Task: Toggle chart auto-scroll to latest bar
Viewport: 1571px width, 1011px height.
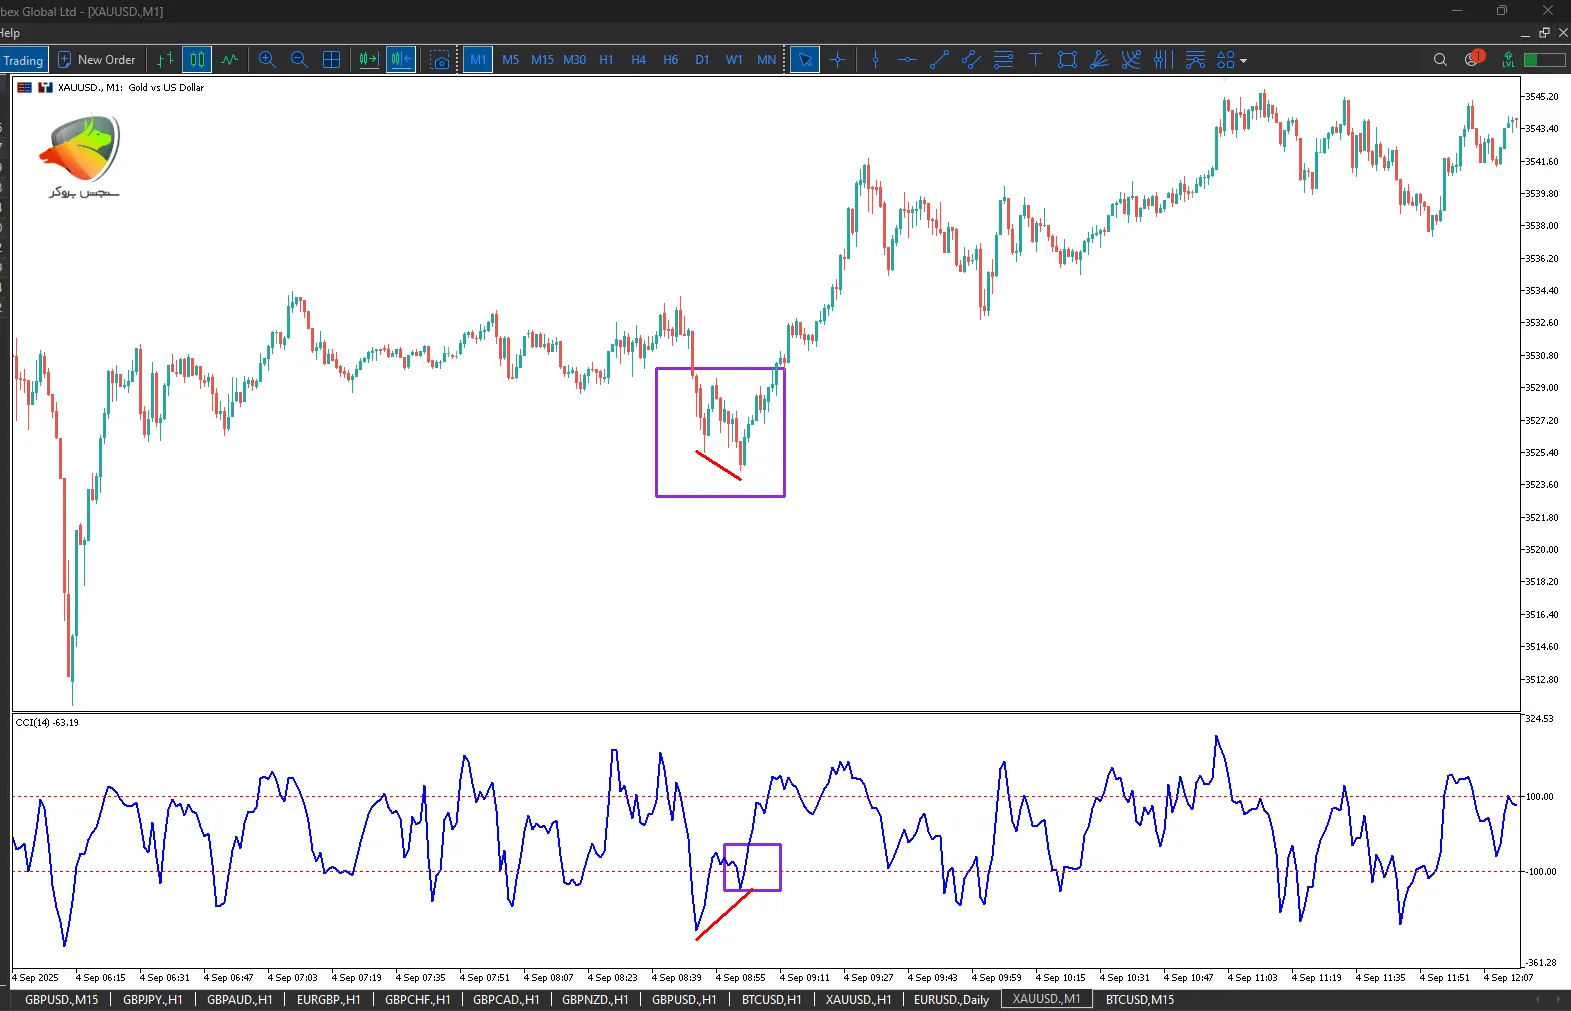Action: pos(368,60)
